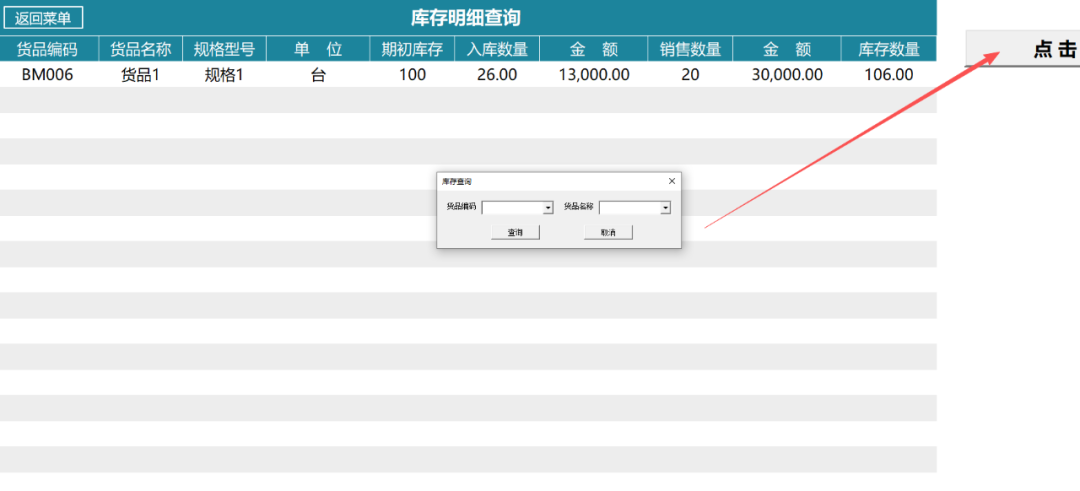Screen dimensions: 1080x491
Task: Cancel the dialog with the 取消 button
Action: [608, 232]
